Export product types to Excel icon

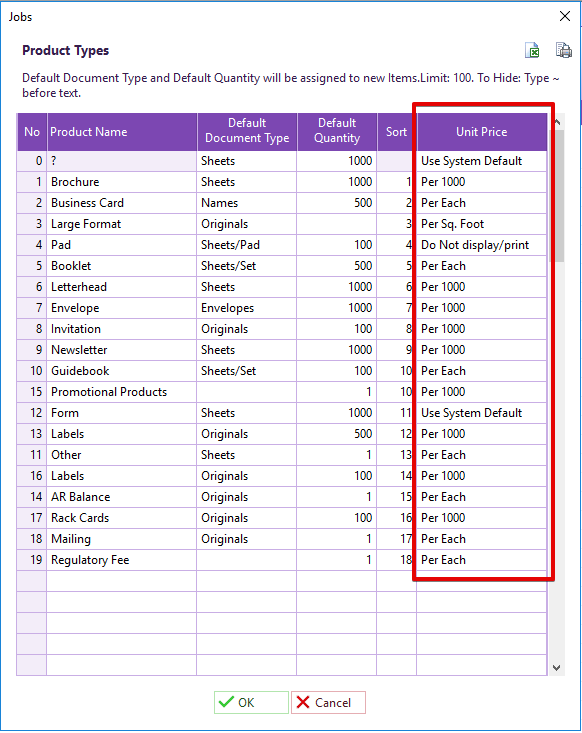click(532, 50)
